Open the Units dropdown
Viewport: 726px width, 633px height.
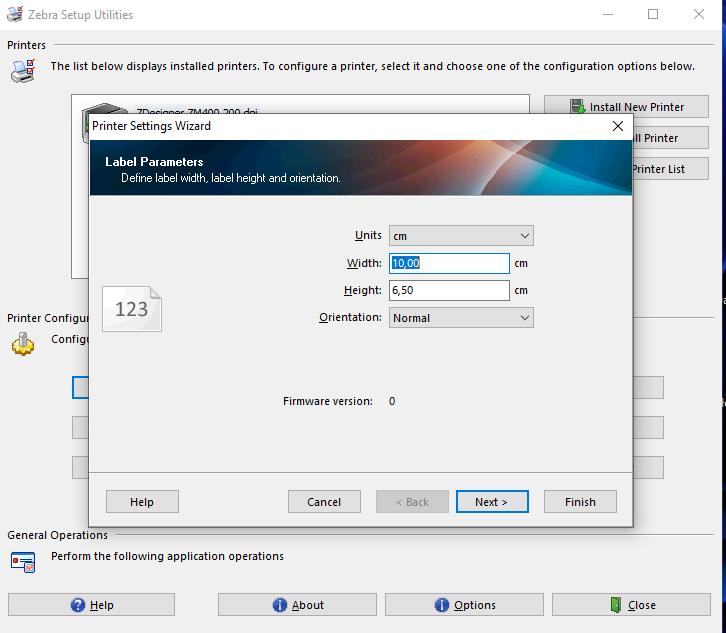click(x=461, y=236)
